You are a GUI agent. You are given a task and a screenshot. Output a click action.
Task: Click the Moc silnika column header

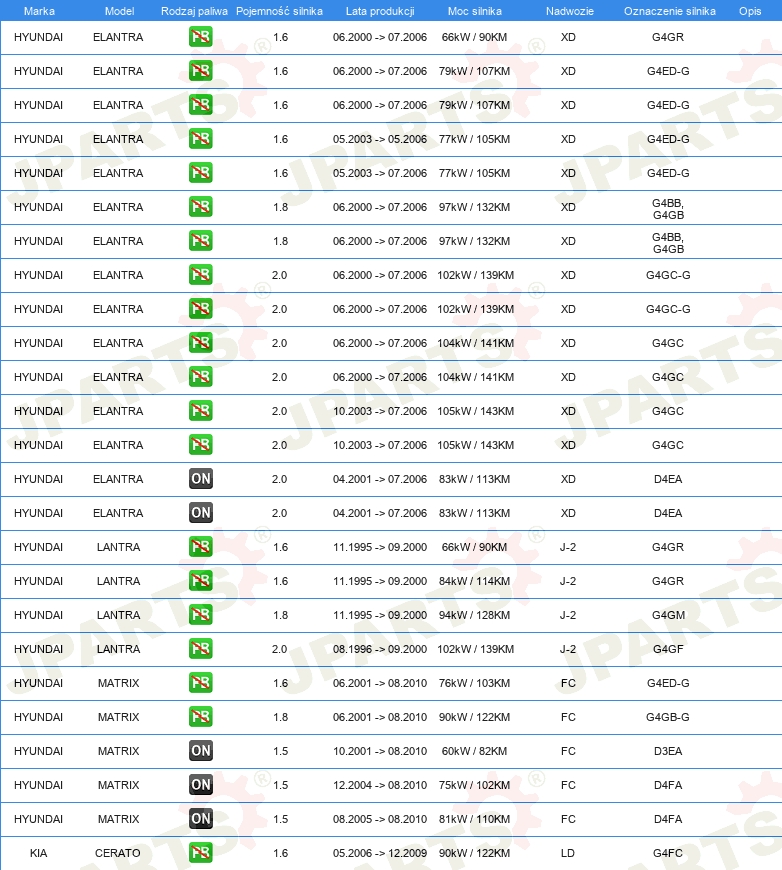click(x=475, y=11)
